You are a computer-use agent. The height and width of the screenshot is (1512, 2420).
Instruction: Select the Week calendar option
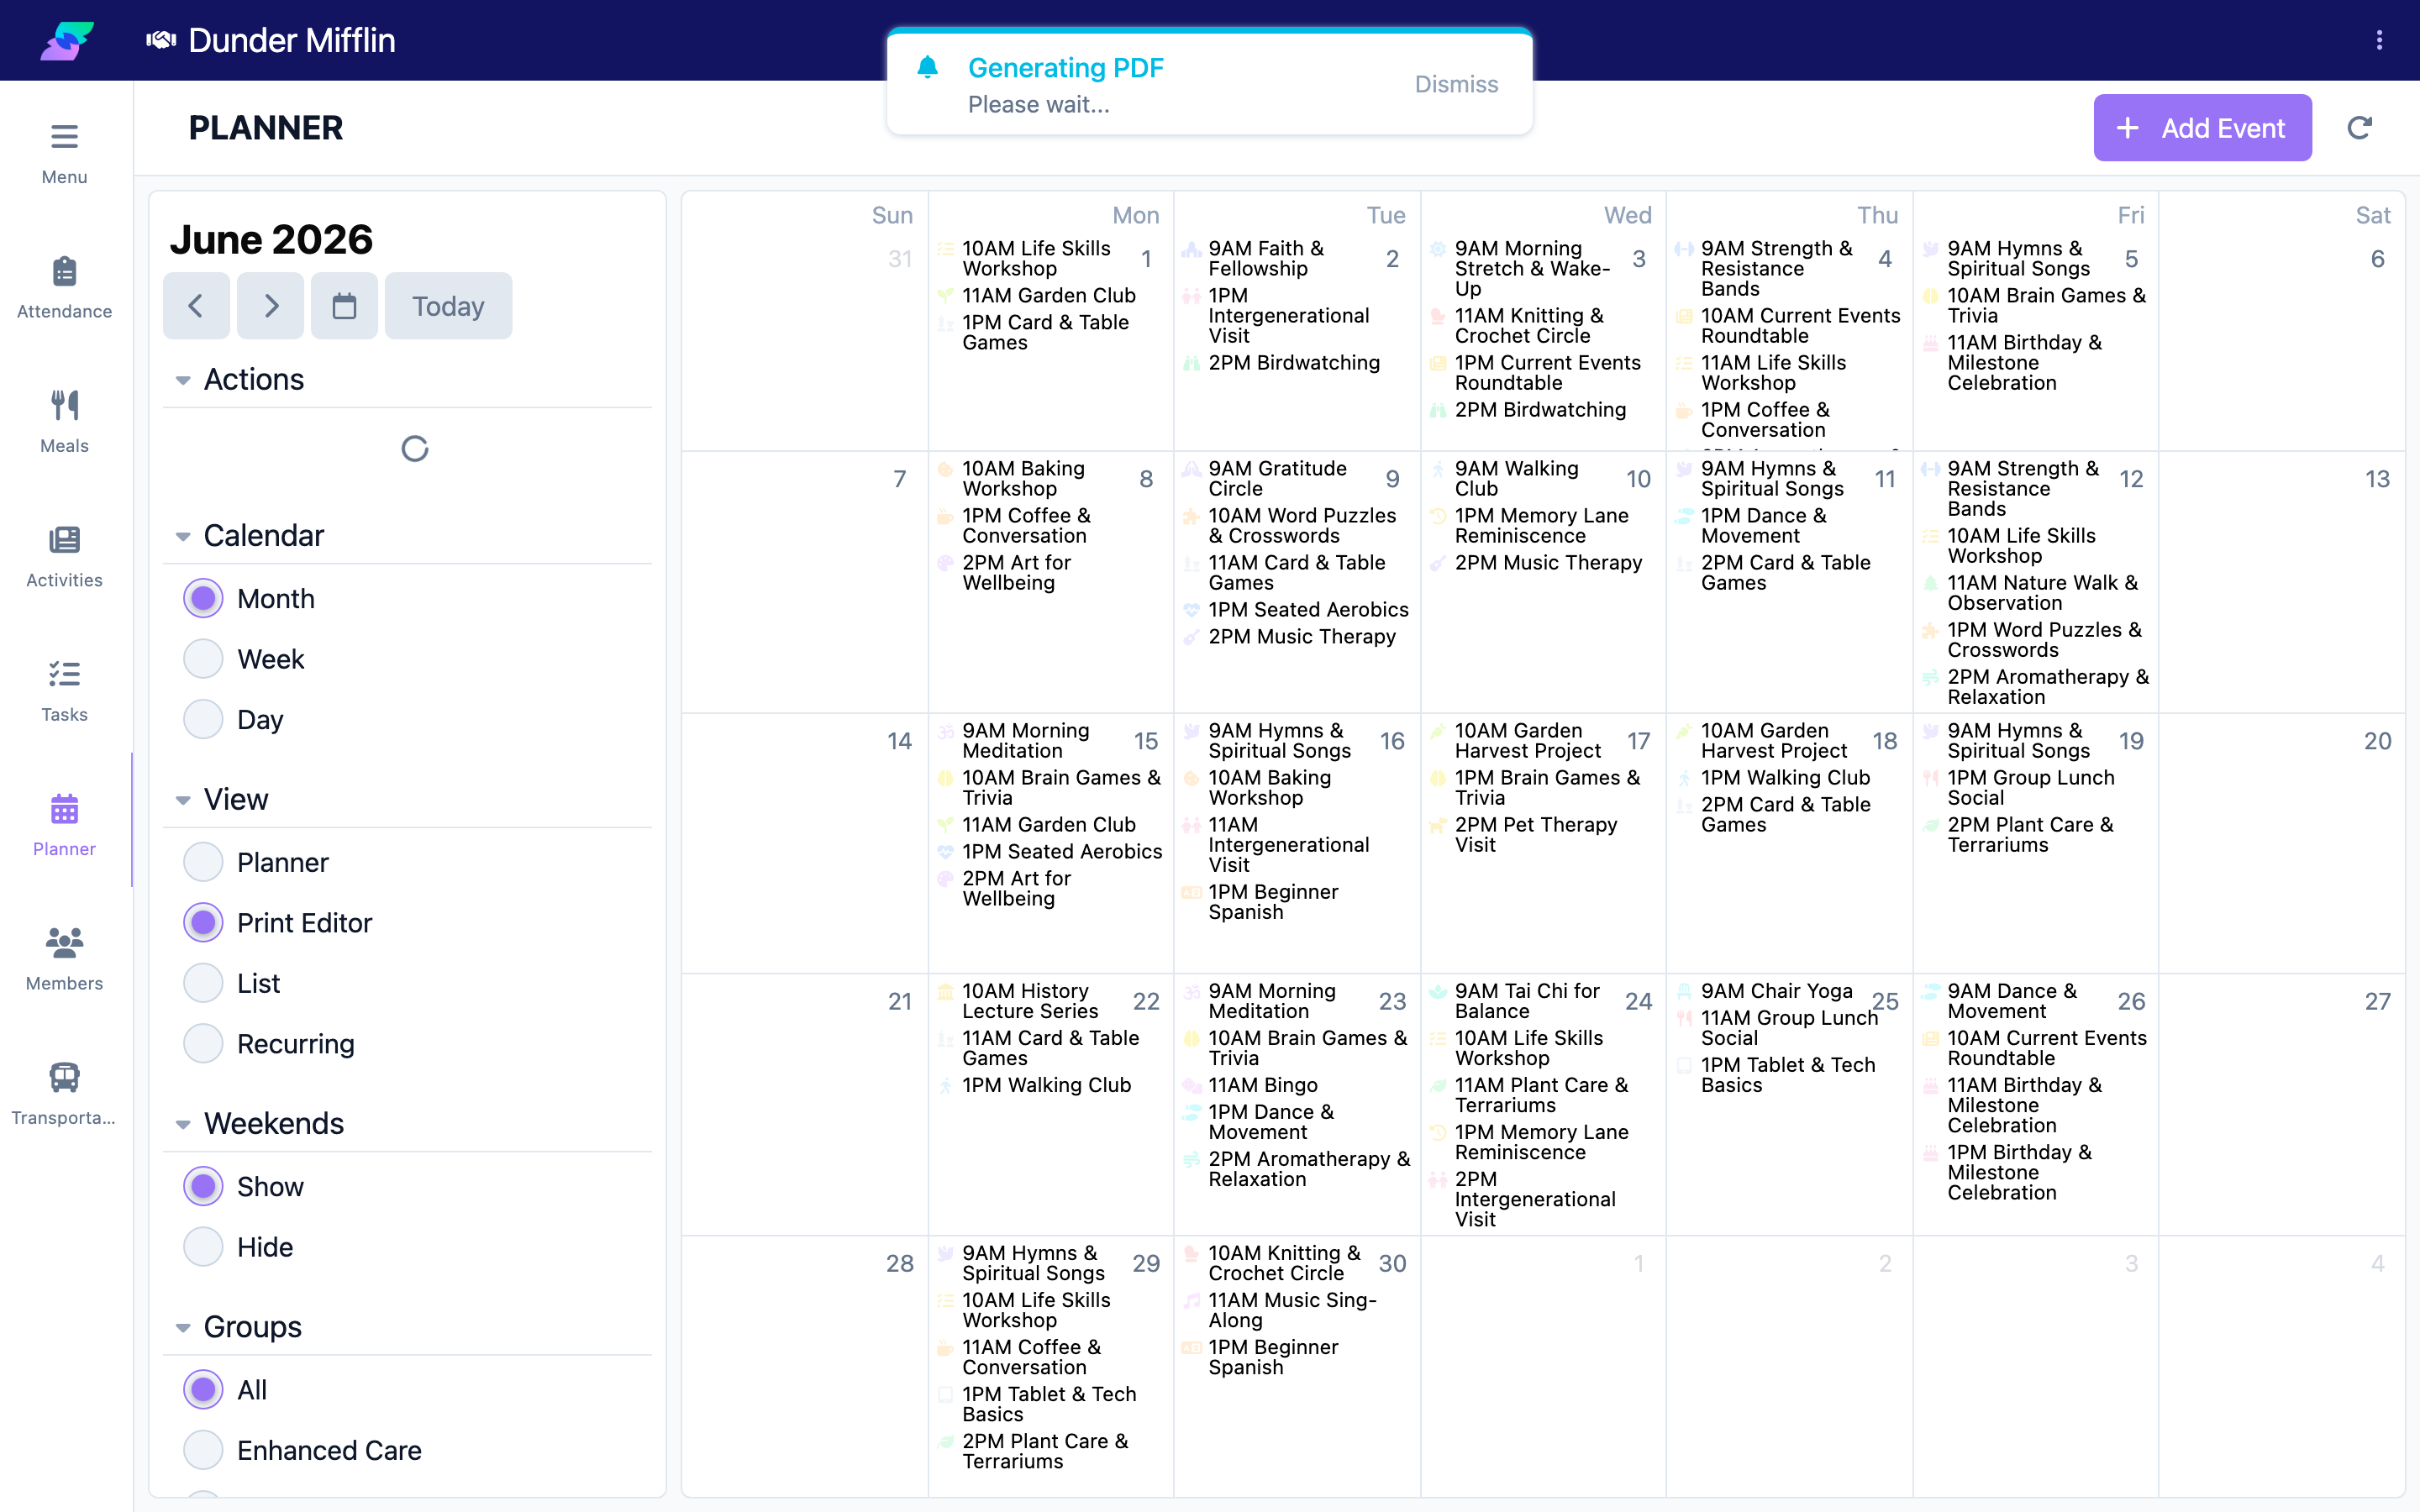tap(203, 659)
